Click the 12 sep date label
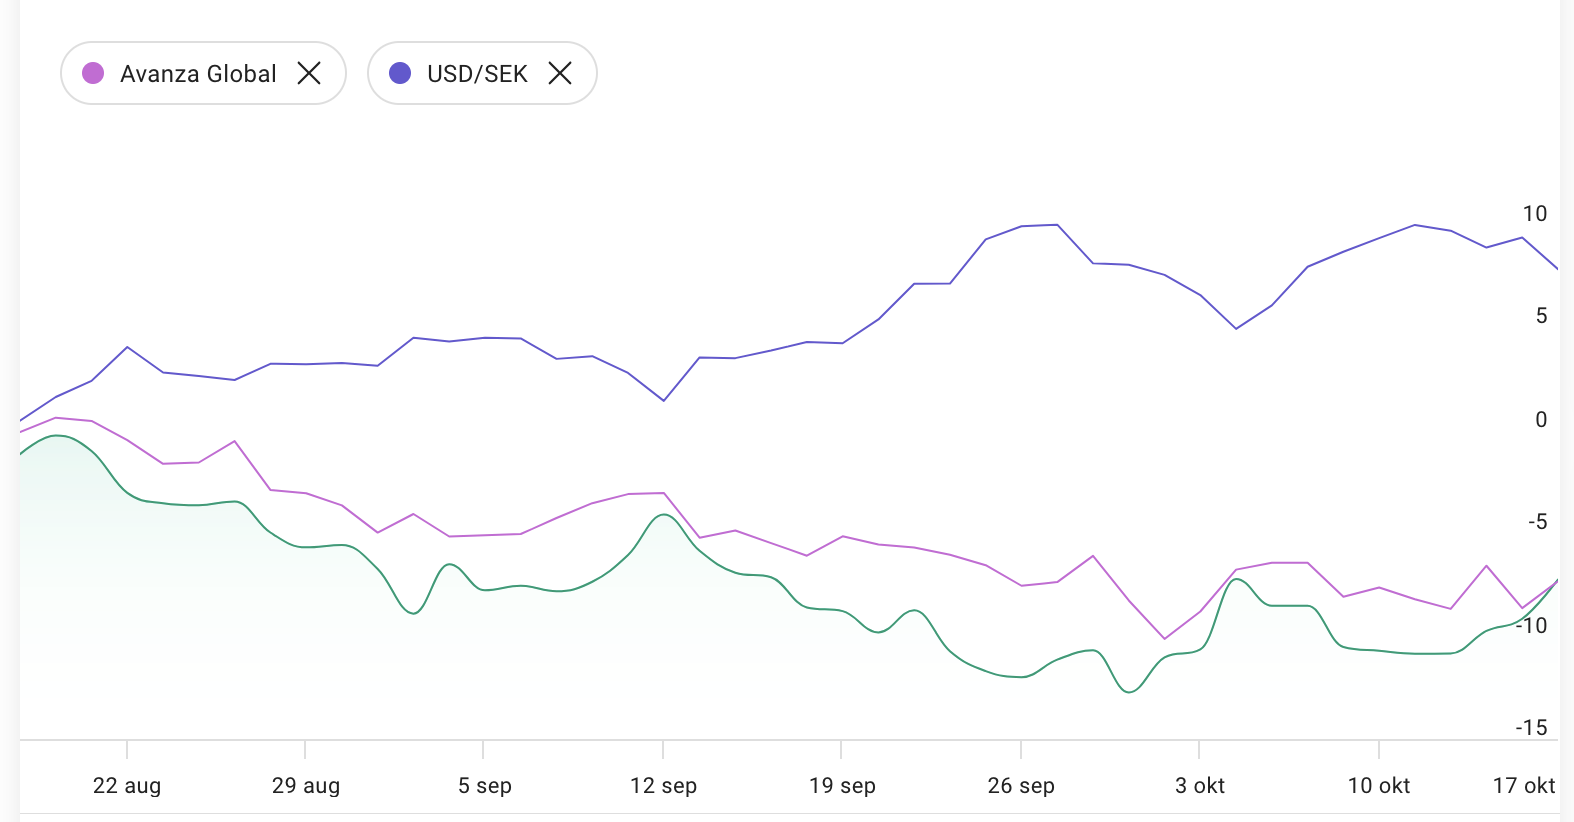 pyautogui.click(x=663, y=786)
